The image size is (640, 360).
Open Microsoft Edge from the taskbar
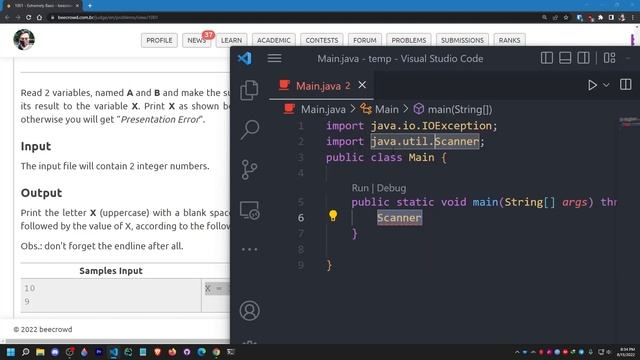pos(202,352)
